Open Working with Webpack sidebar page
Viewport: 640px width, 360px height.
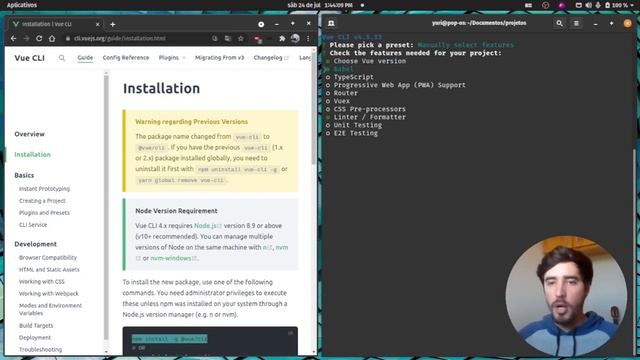coord(49,293)
